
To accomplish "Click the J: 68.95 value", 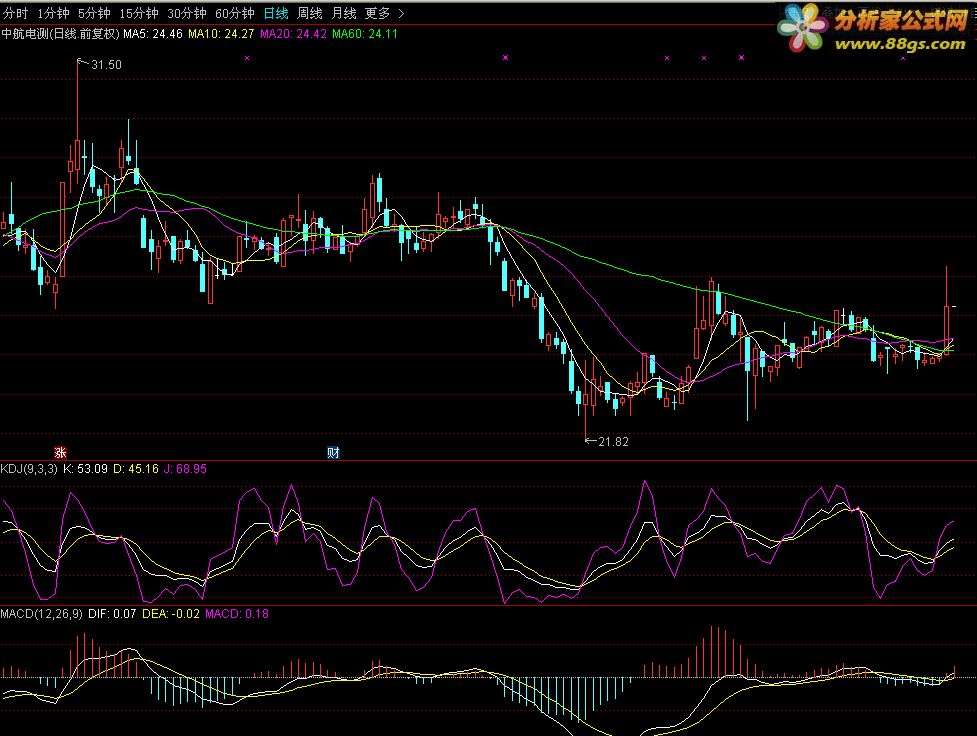I will click(x=185, y=469).
